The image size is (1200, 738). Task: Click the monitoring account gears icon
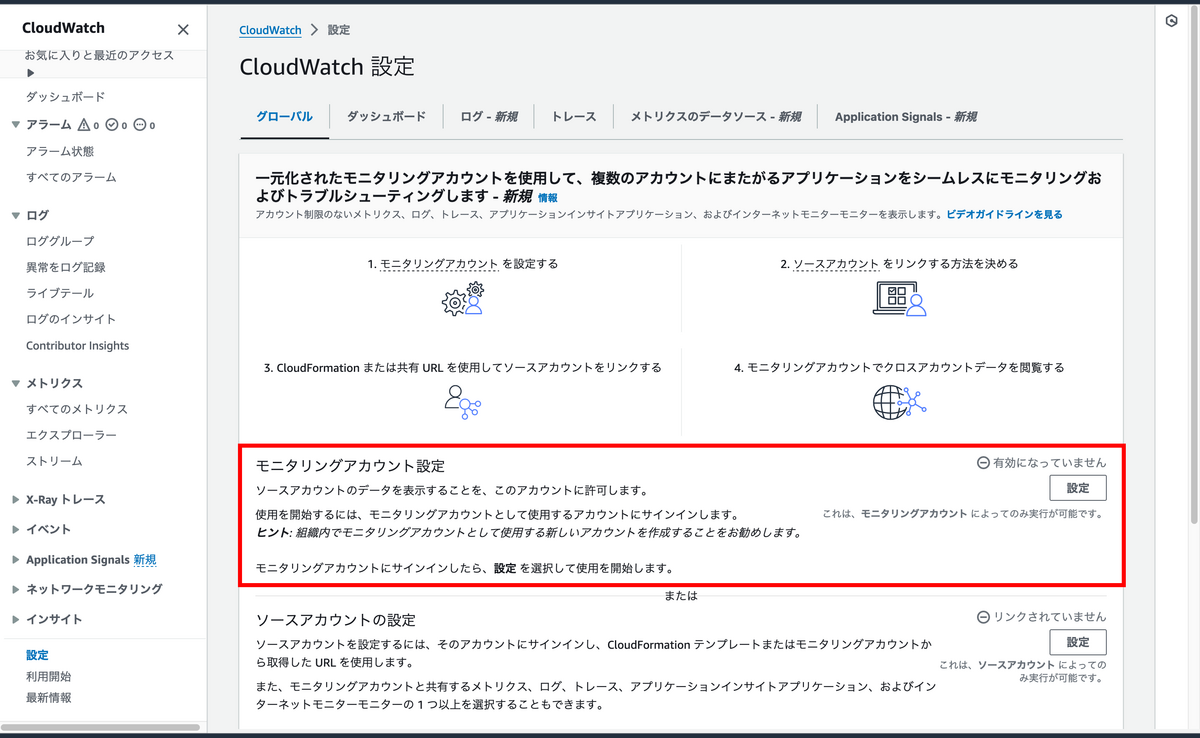(463, 299)
